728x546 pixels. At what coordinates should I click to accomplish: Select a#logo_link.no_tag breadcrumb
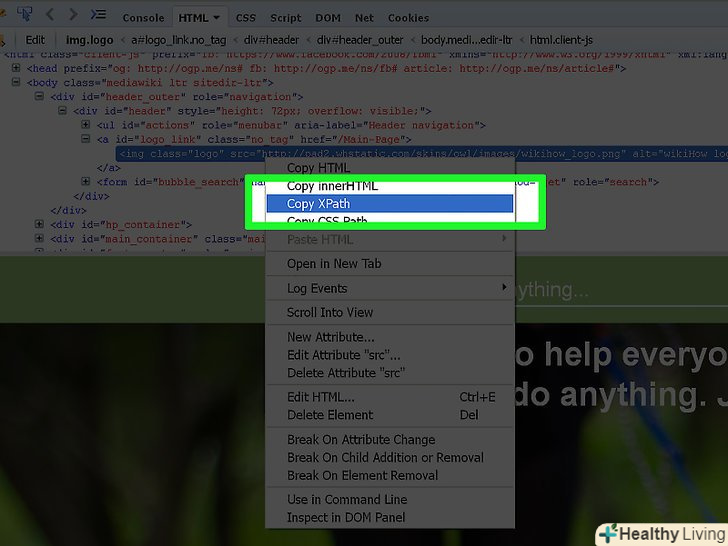coord(178,40)
